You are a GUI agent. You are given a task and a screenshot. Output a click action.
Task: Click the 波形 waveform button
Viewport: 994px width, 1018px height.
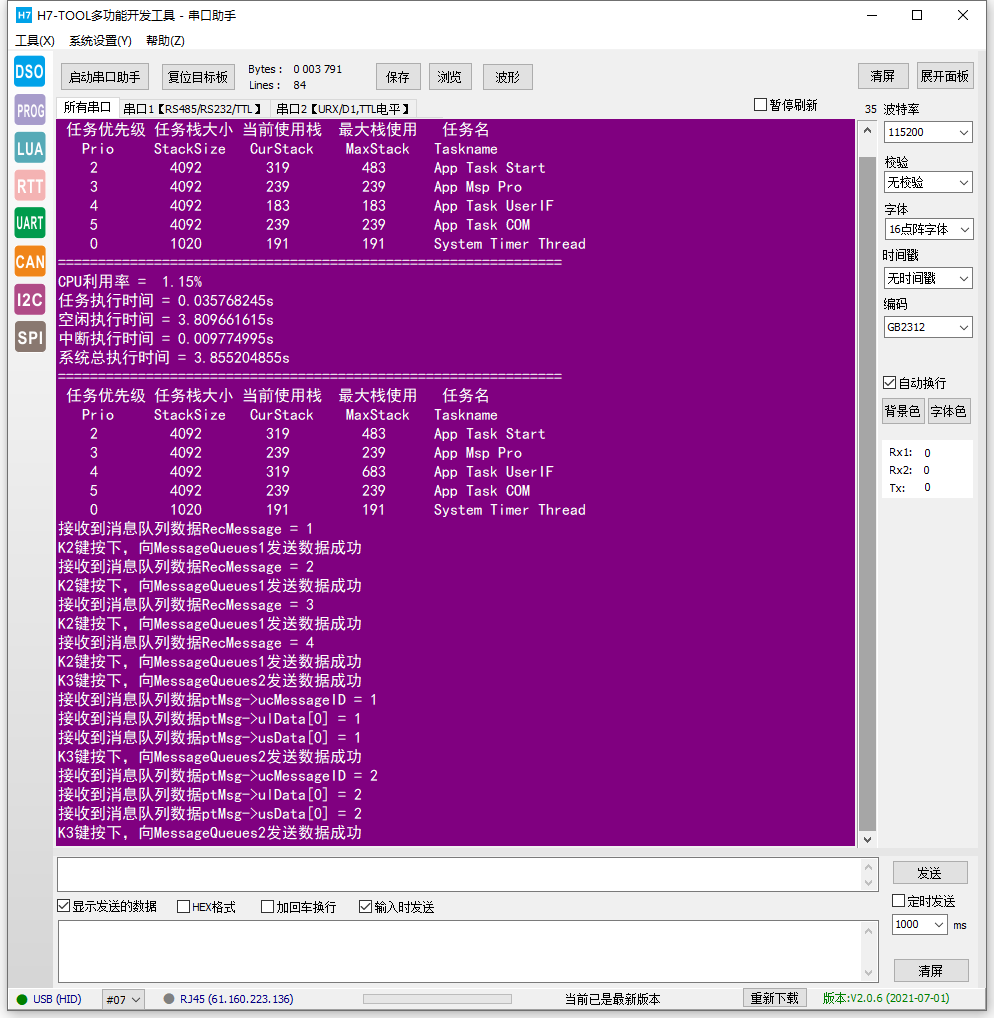(x=508, y=77)
